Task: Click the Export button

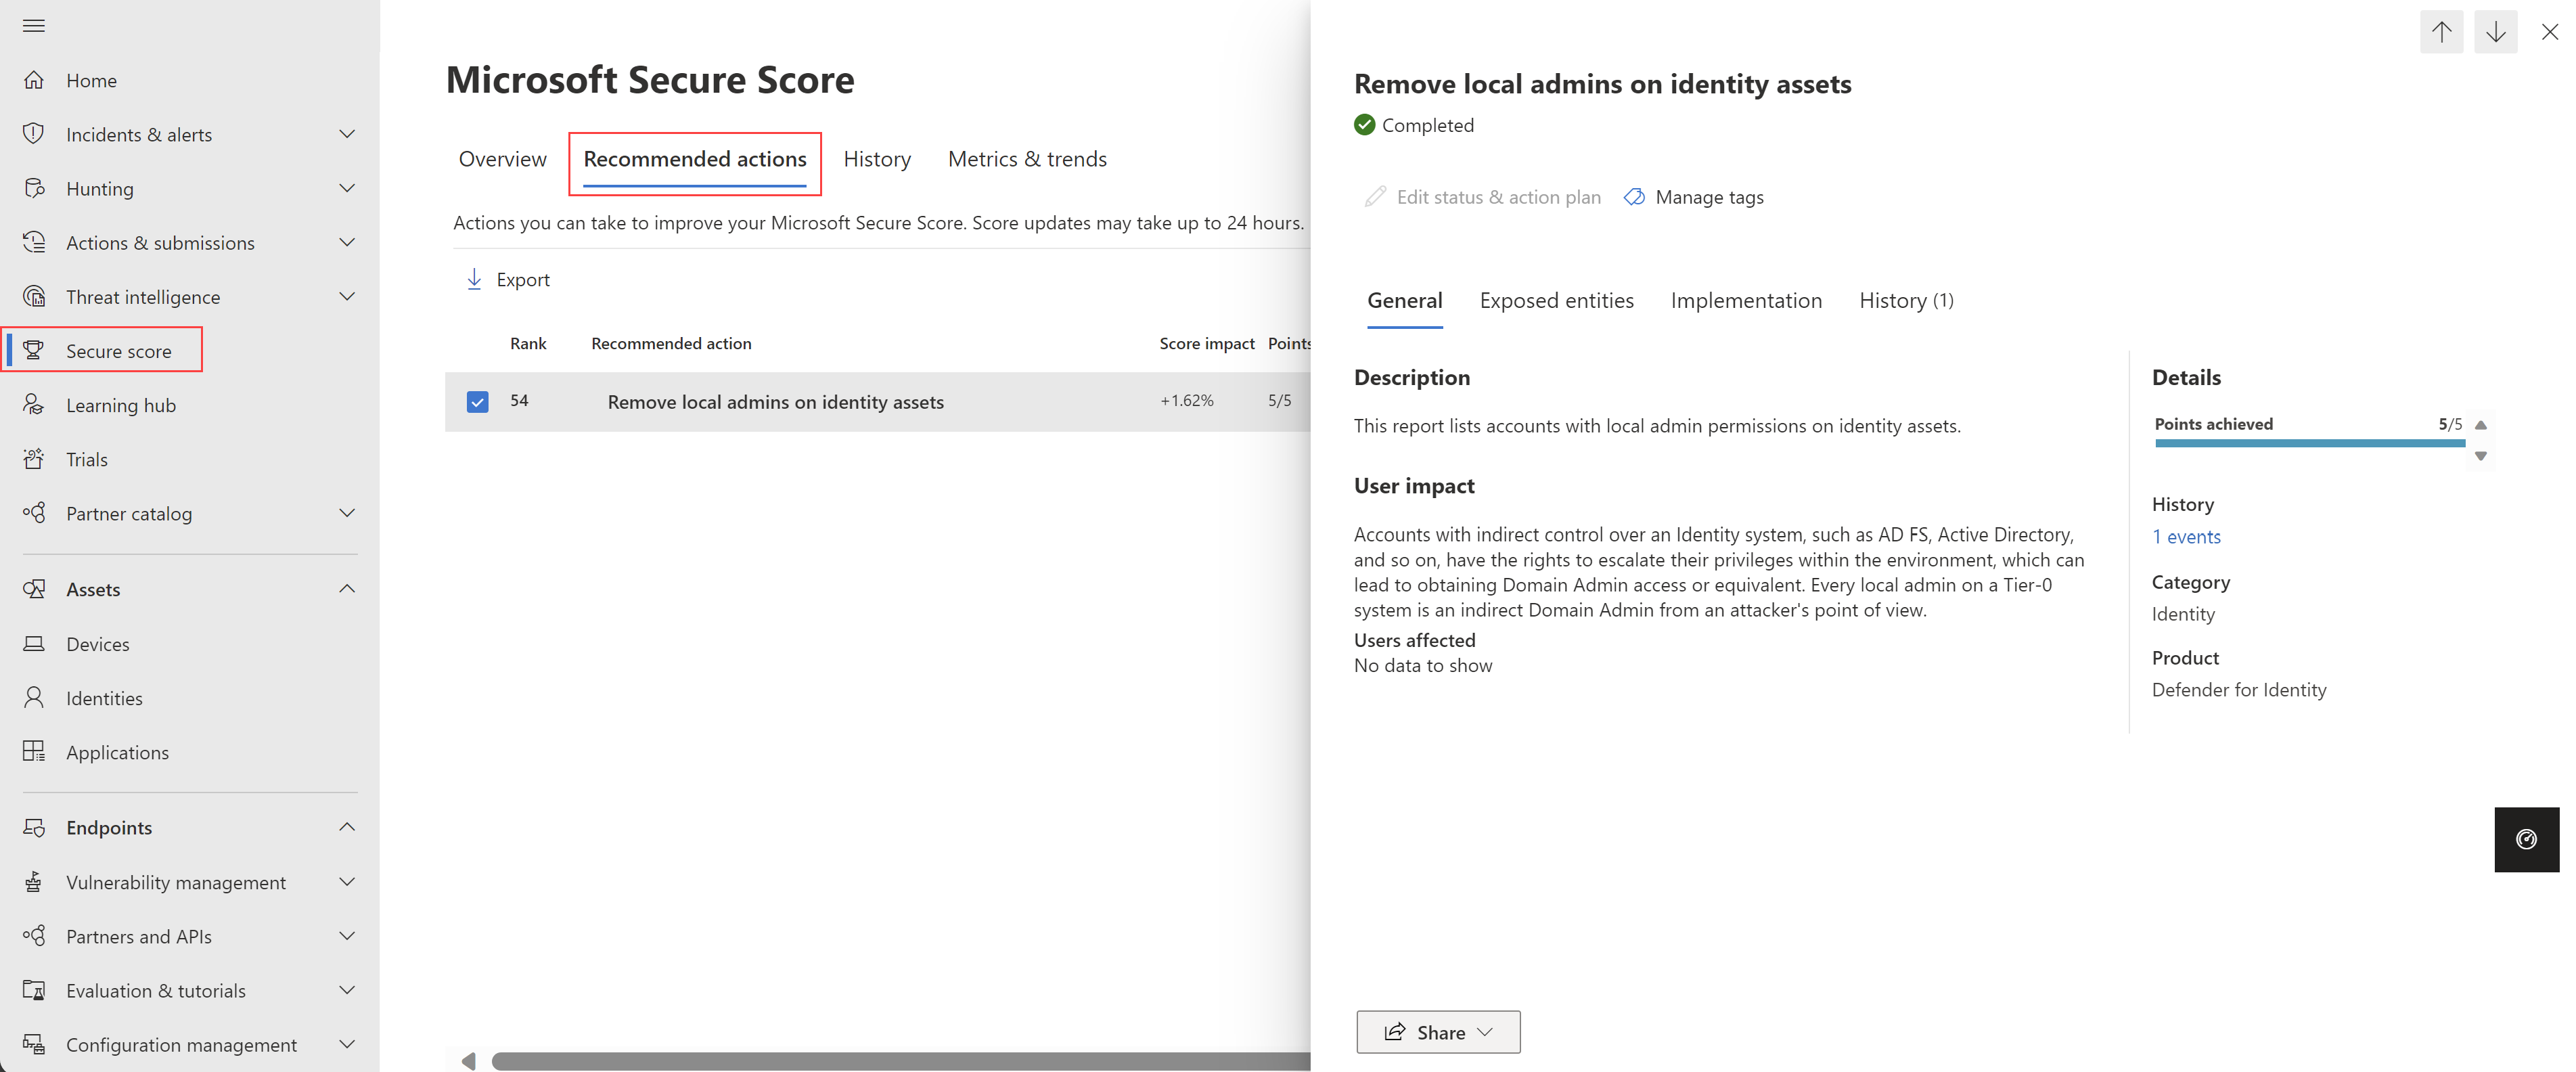Action: coord(507,279)
